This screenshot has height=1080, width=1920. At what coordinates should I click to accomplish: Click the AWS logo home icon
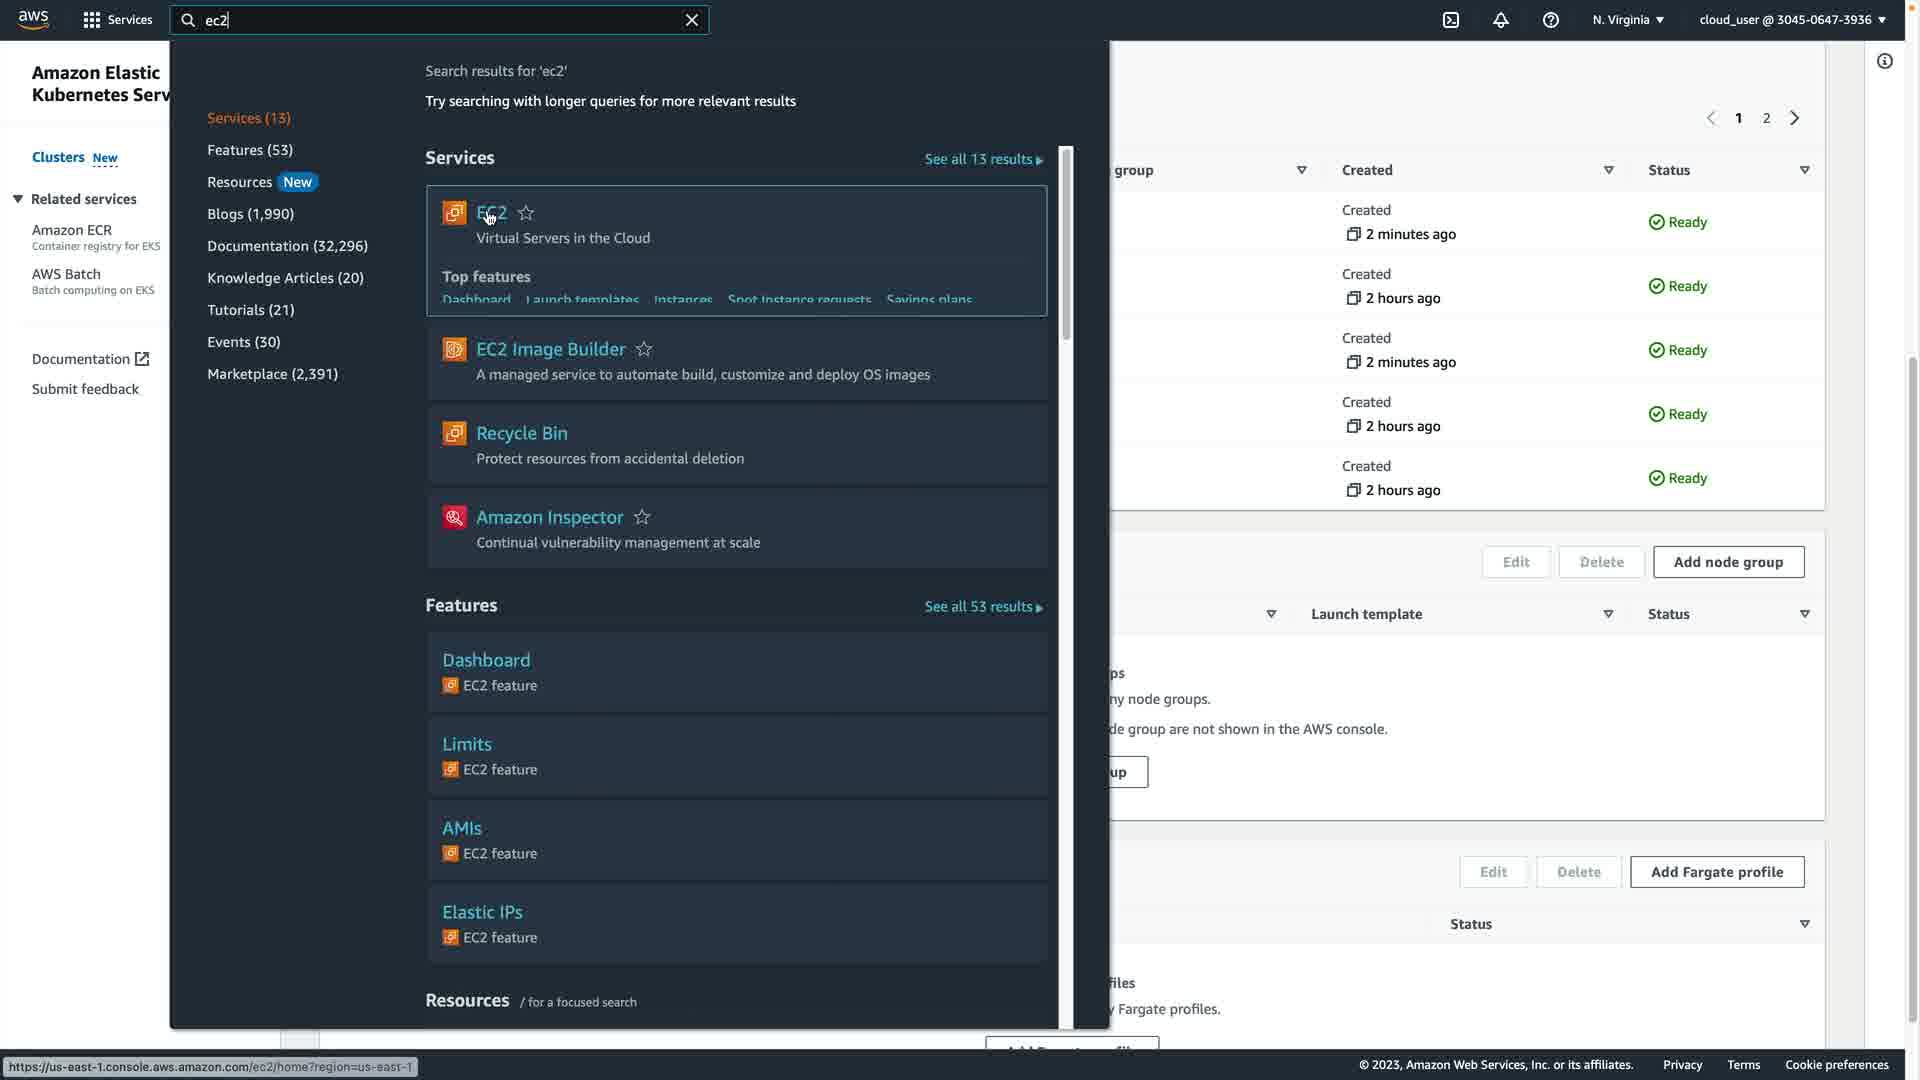coord(33,20)
